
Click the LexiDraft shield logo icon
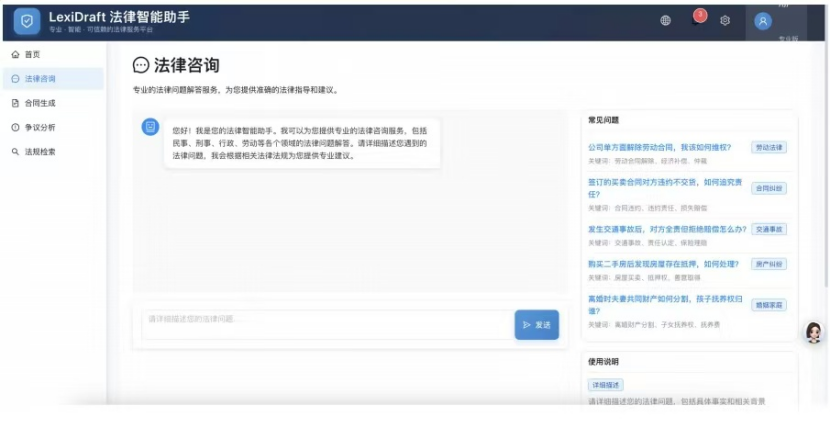pyautogui.click(x=27, y=20)
